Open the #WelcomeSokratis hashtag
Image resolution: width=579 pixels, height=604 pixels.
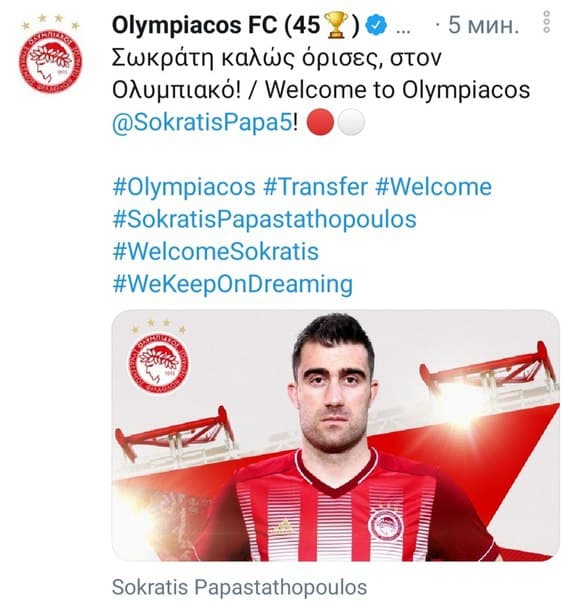(x=216, y=252)
